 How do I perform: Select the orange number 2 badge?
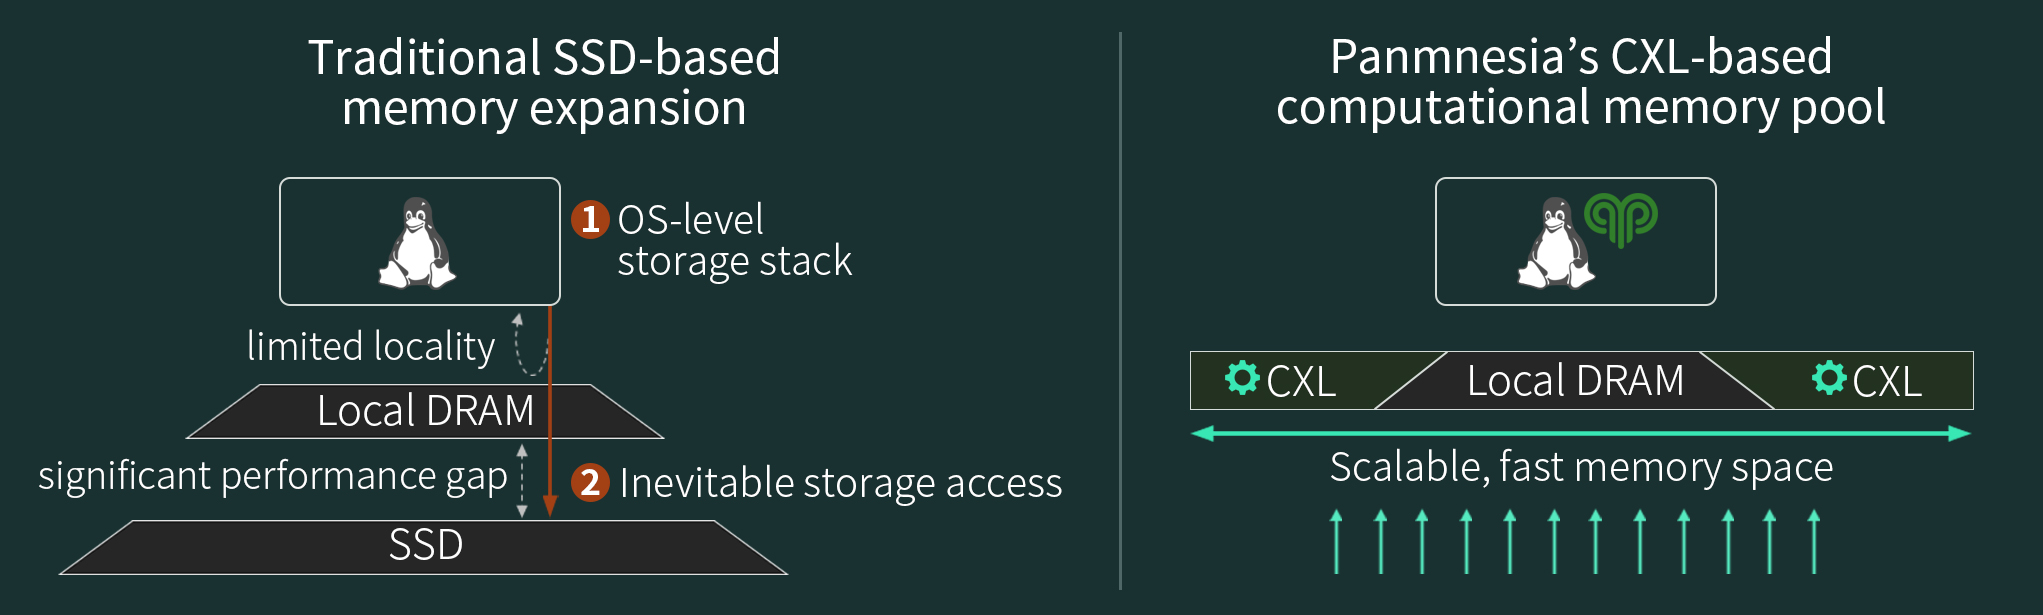pos(590,483)
